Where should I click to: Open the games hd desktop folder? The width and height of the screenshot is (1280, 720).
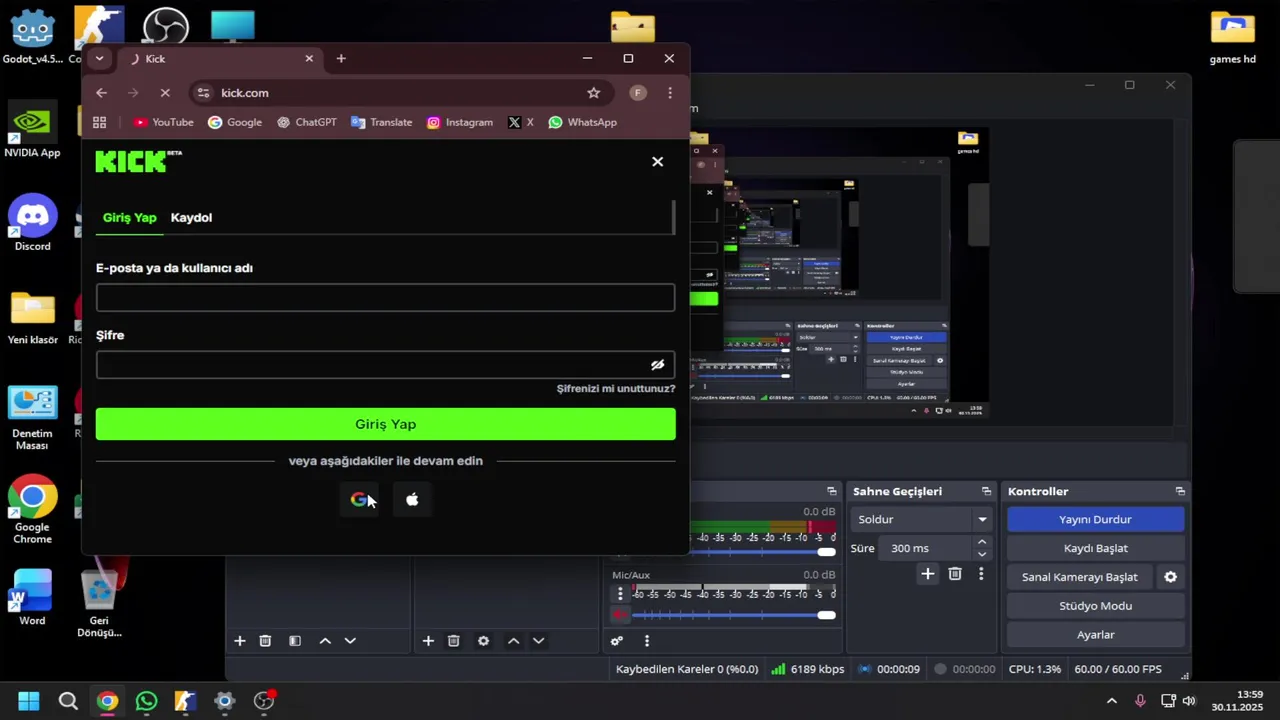coord(1232,37)
